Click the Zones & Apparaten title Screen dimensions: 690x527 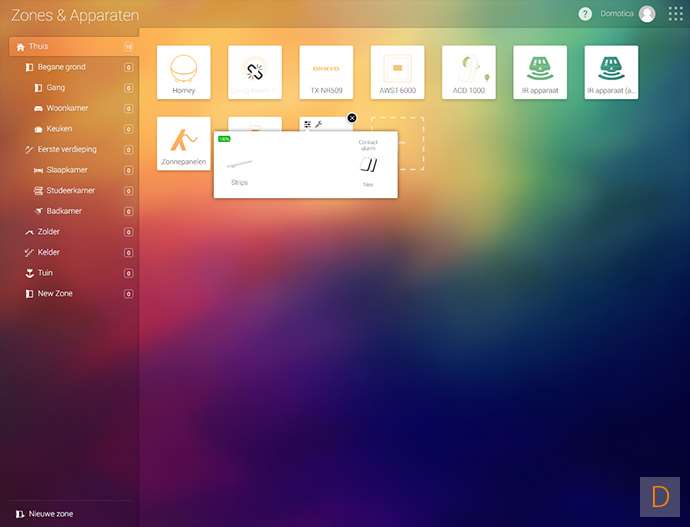[x=75, y=15]
